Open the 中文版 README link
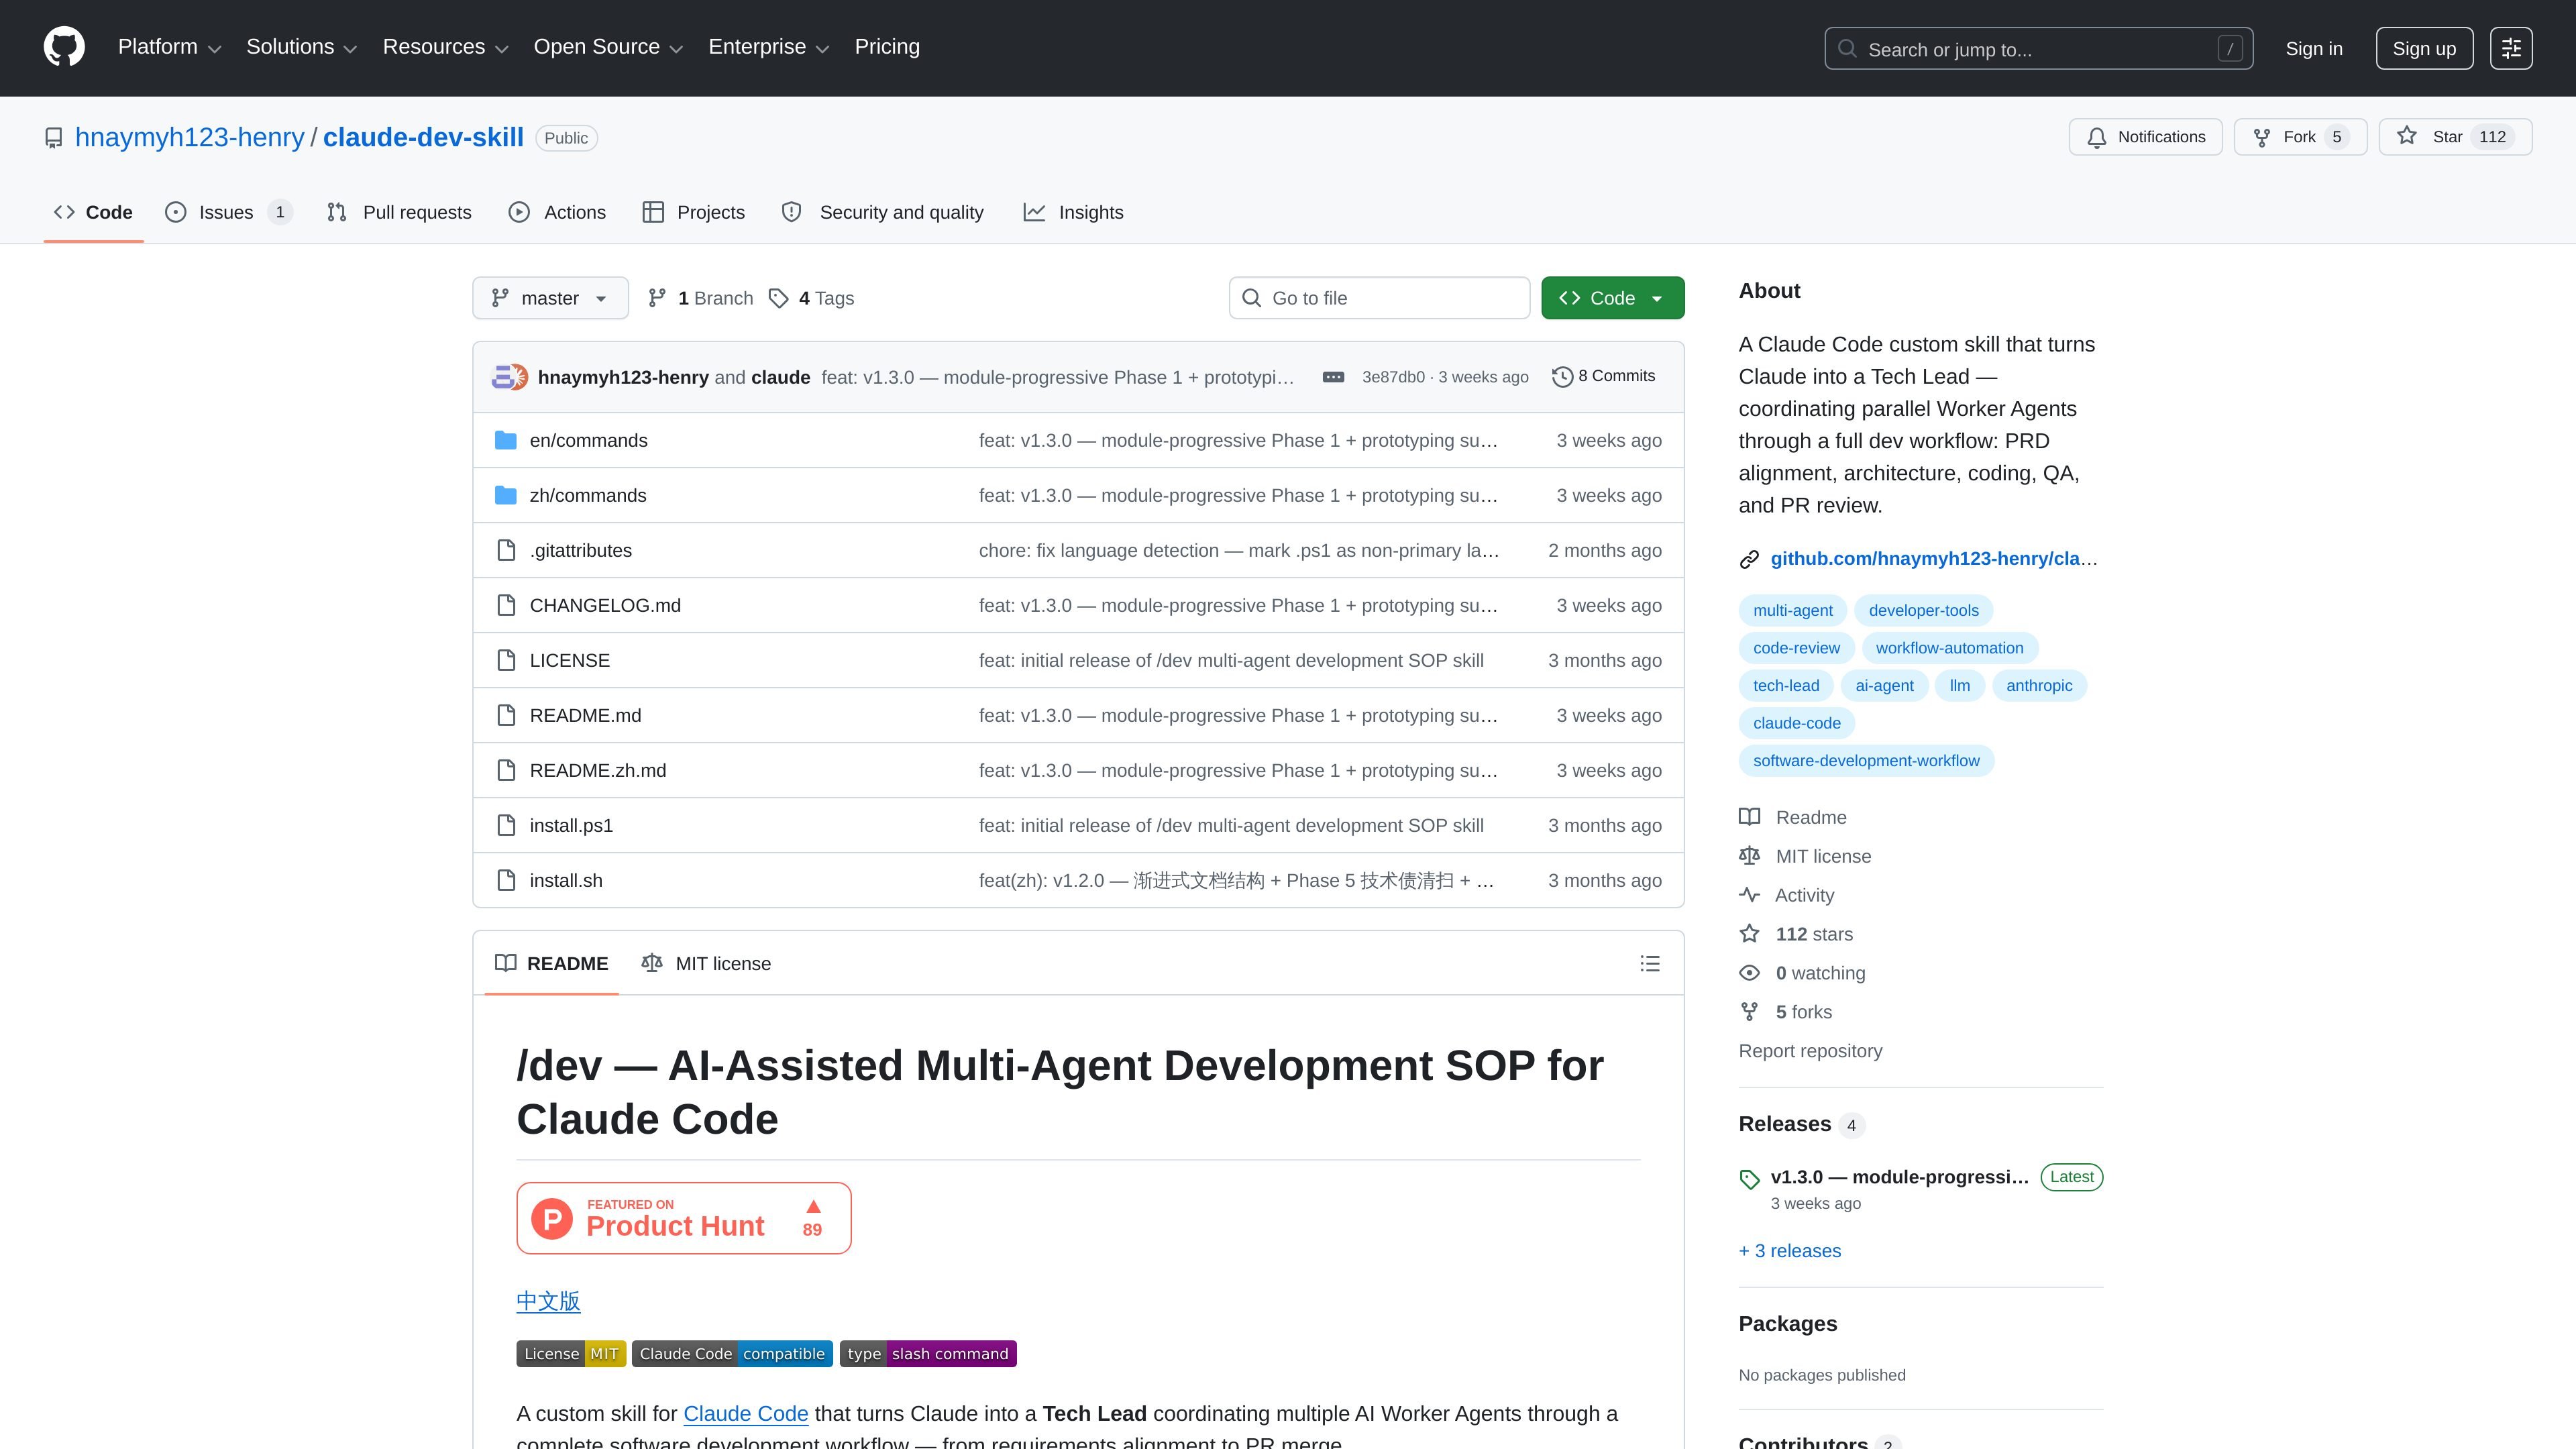The height and width of the screenshot is (1449, 2576). [548, 1301]
